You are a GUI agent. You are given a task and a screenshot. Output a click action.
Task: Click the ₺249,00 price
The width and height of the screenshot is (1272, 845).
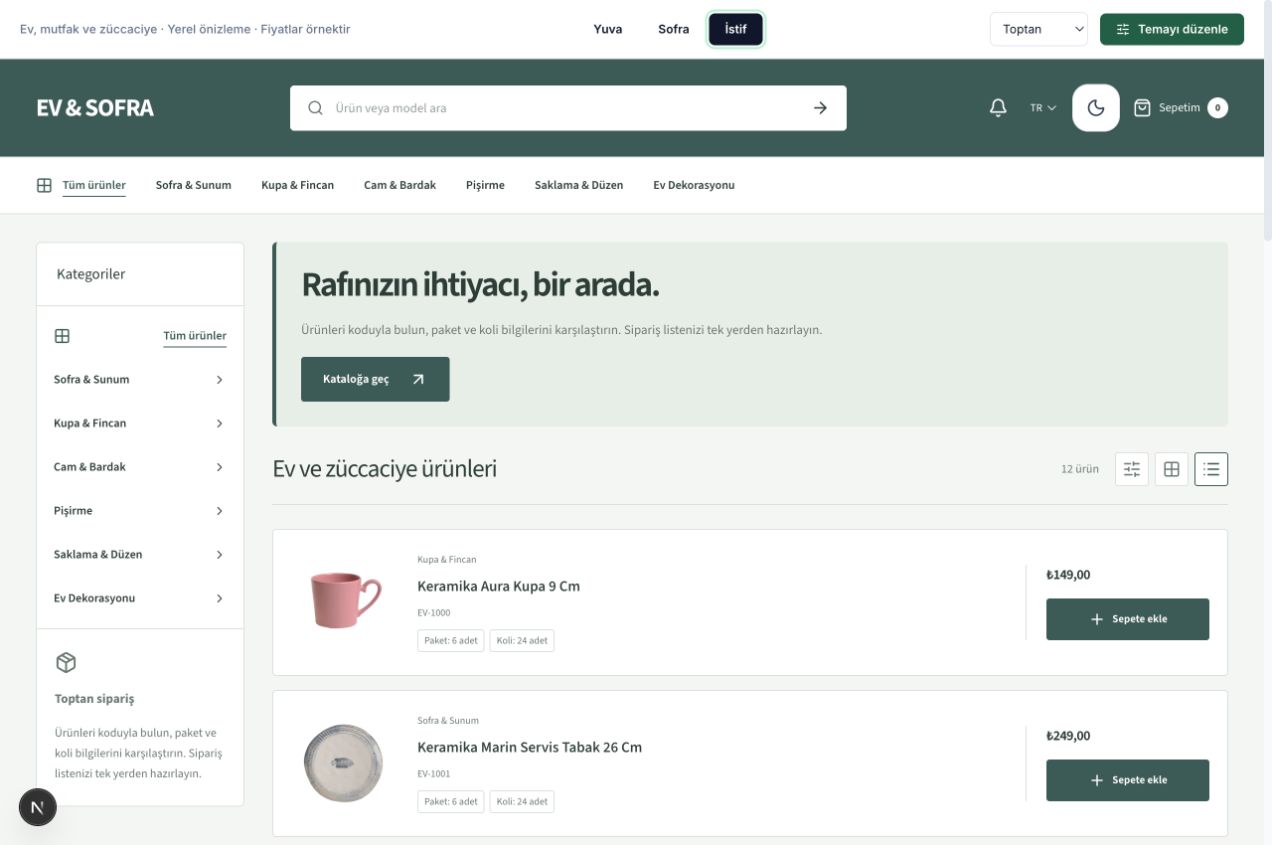point(1068,736)
